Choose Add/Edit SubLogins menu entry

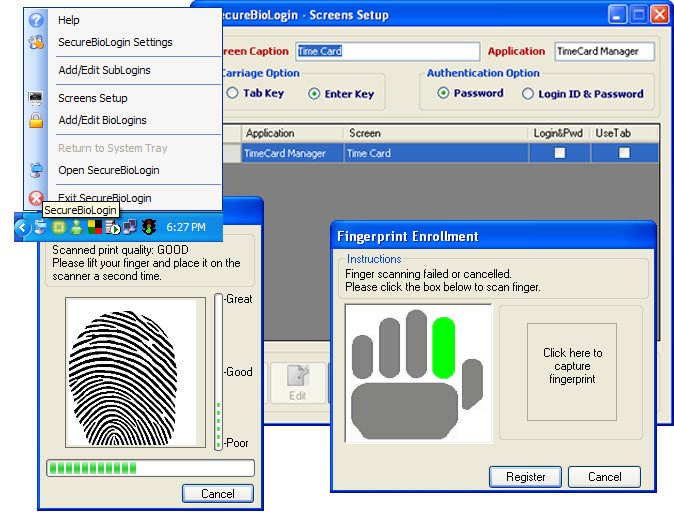click(x=104, y=70)
